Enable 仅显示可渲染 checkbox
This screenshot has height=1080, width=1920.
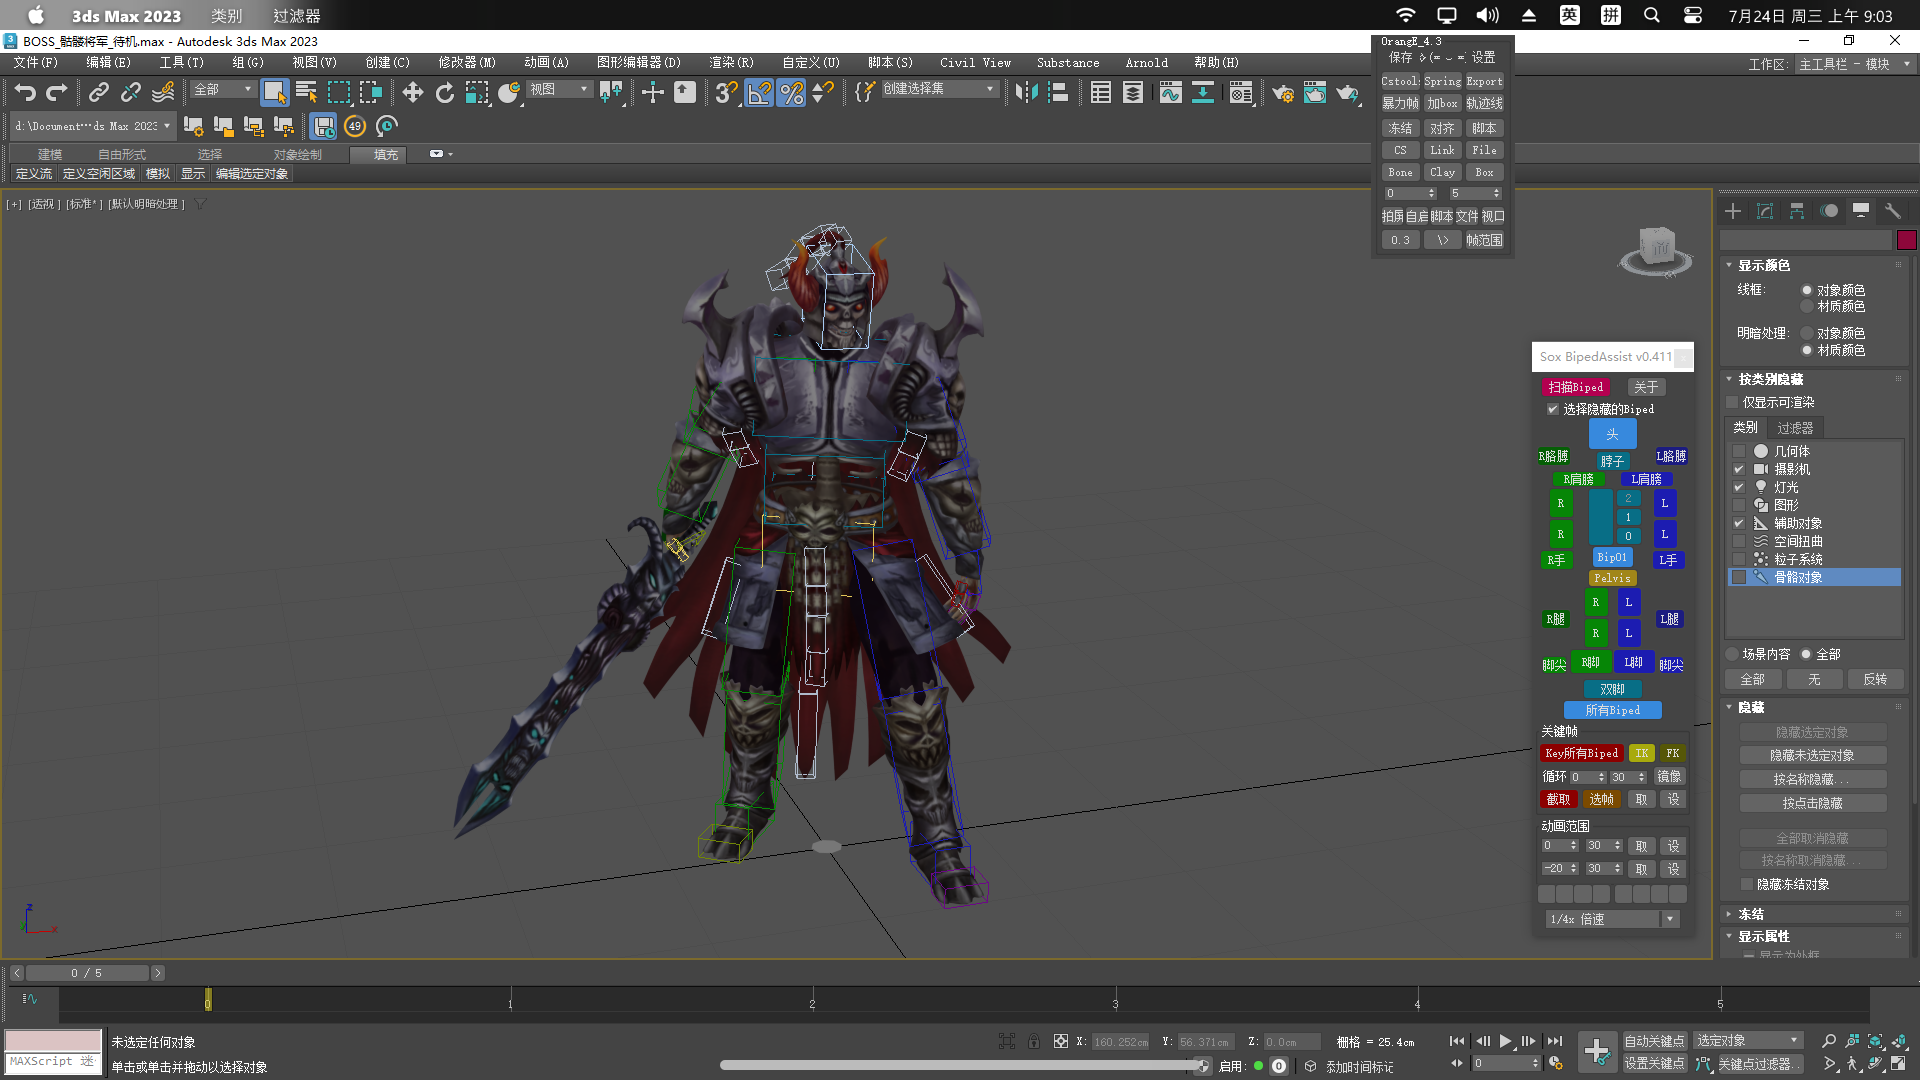click(1733, 402)
